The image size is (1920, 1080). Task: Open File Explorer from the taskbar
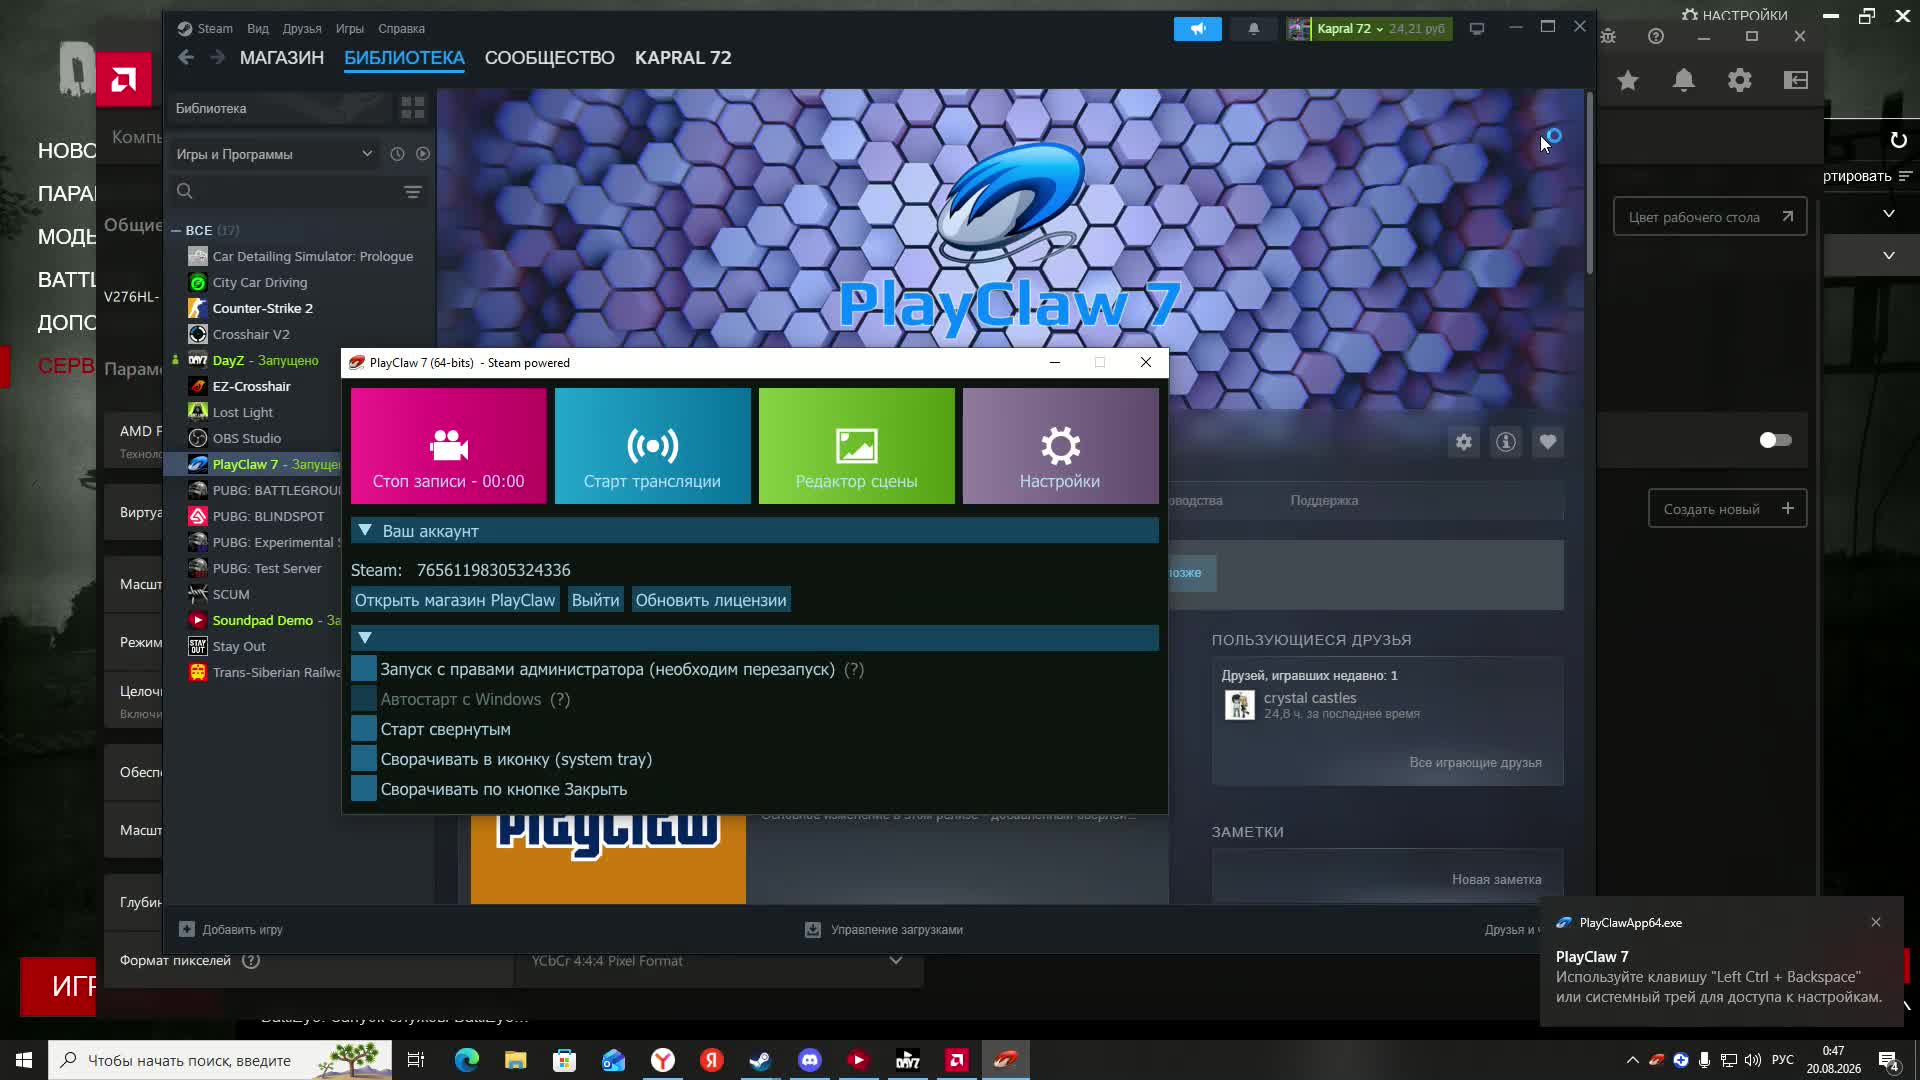515,1060
